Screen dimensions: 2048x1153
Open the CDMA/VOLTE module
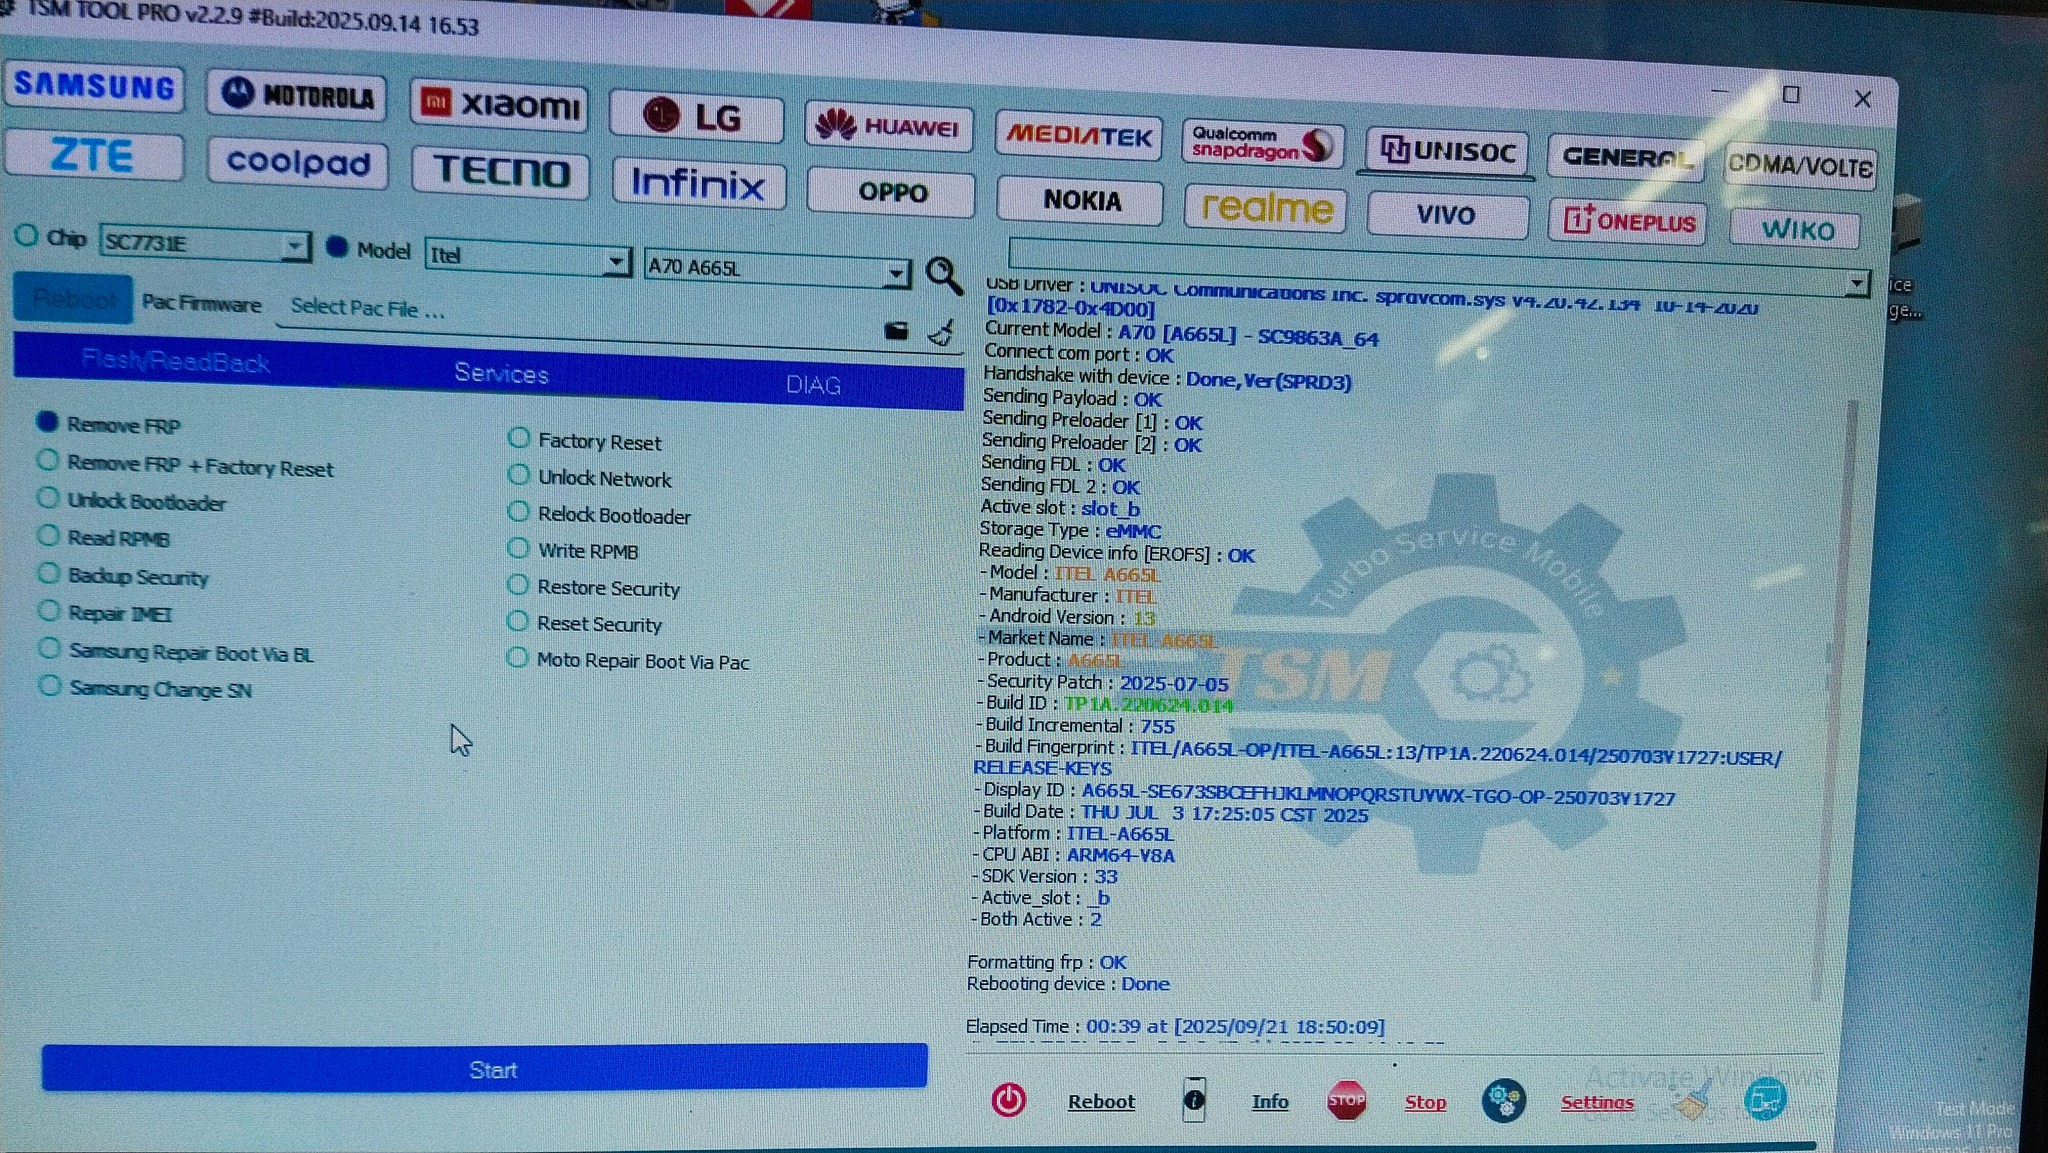1800,165
